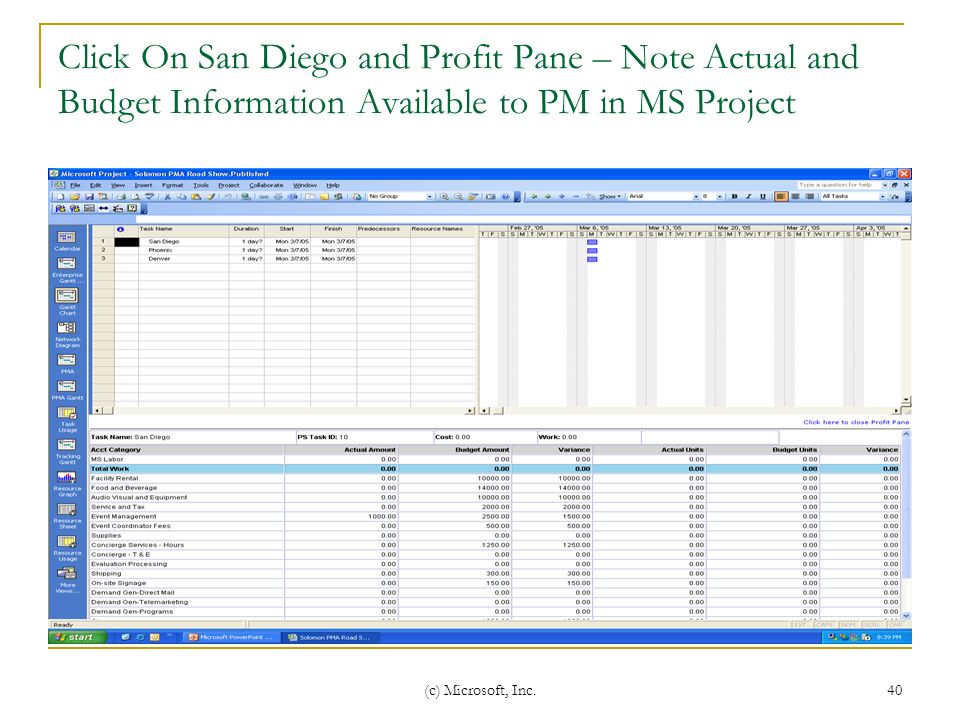Open Resource Sheet view
960x720 pixels.
click(x=67, y=516)
